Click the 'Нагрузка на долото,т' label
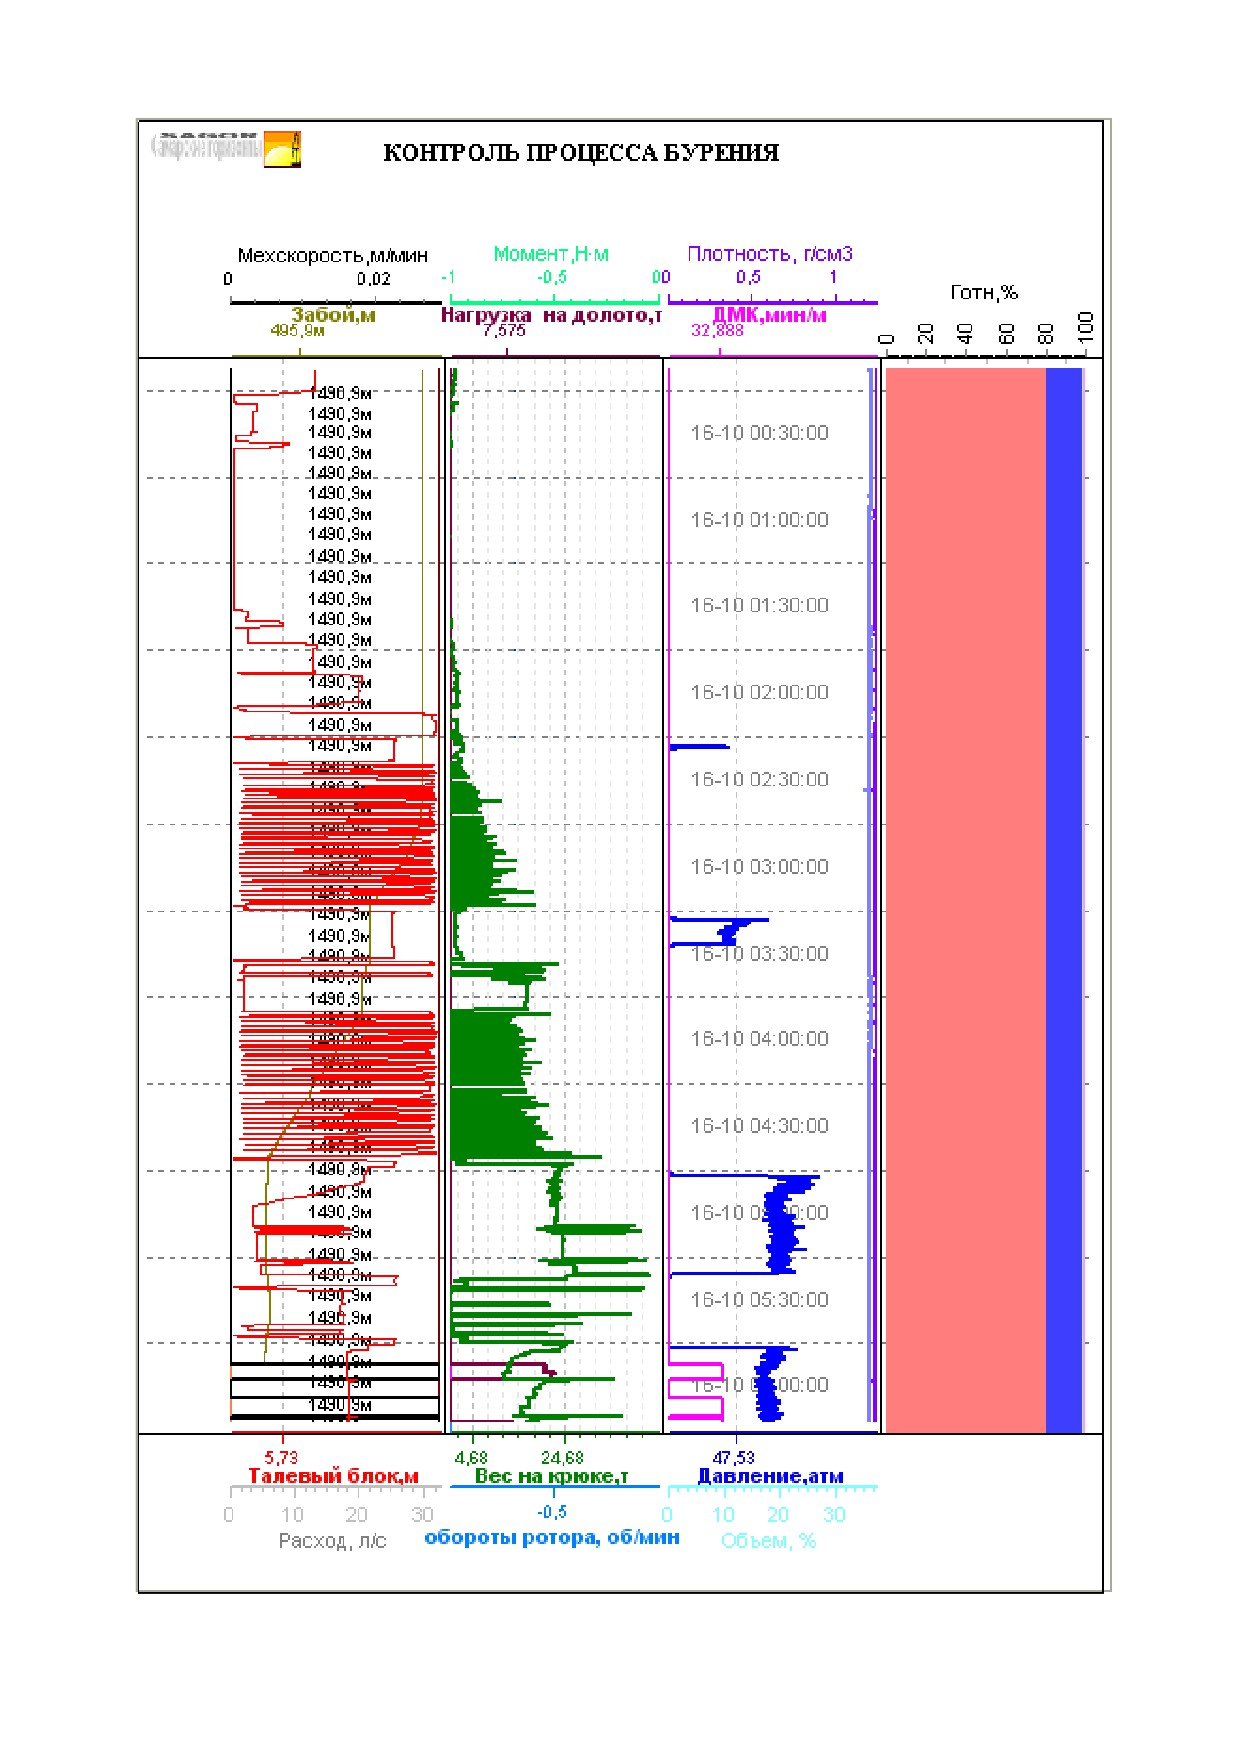The image size is (1239, 1752). pyautogui.click(x=551, y=315)
